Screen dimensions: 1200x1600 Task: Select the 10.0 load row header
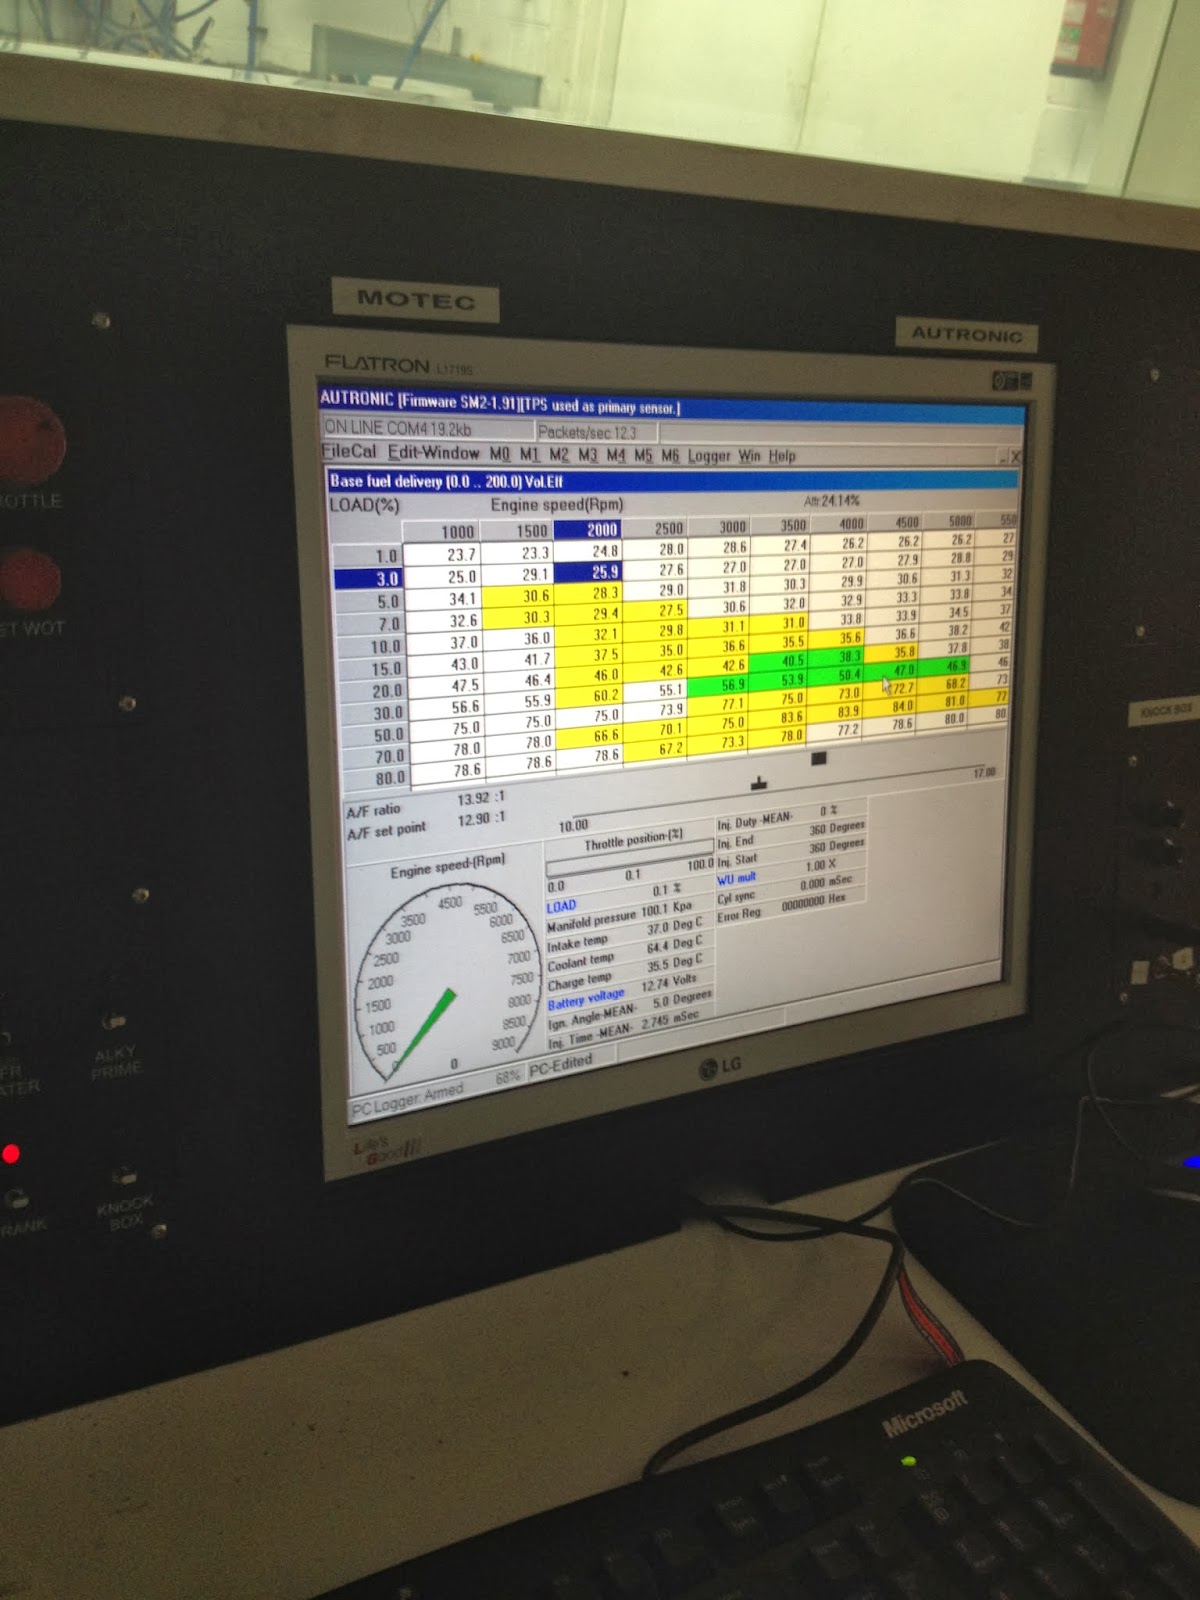[371, 646]
